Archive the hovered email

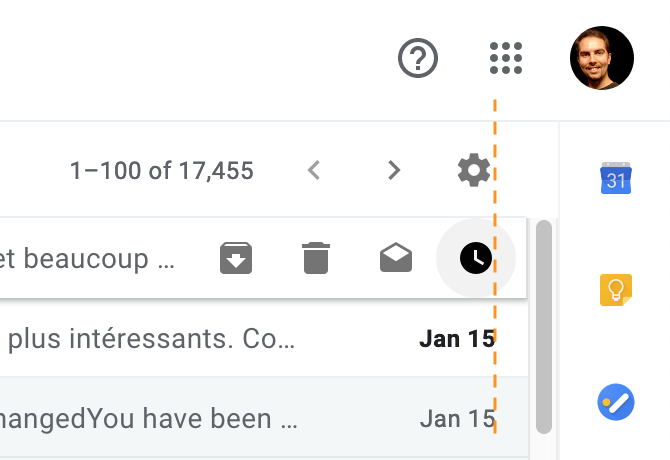click(x=236, y=259)
